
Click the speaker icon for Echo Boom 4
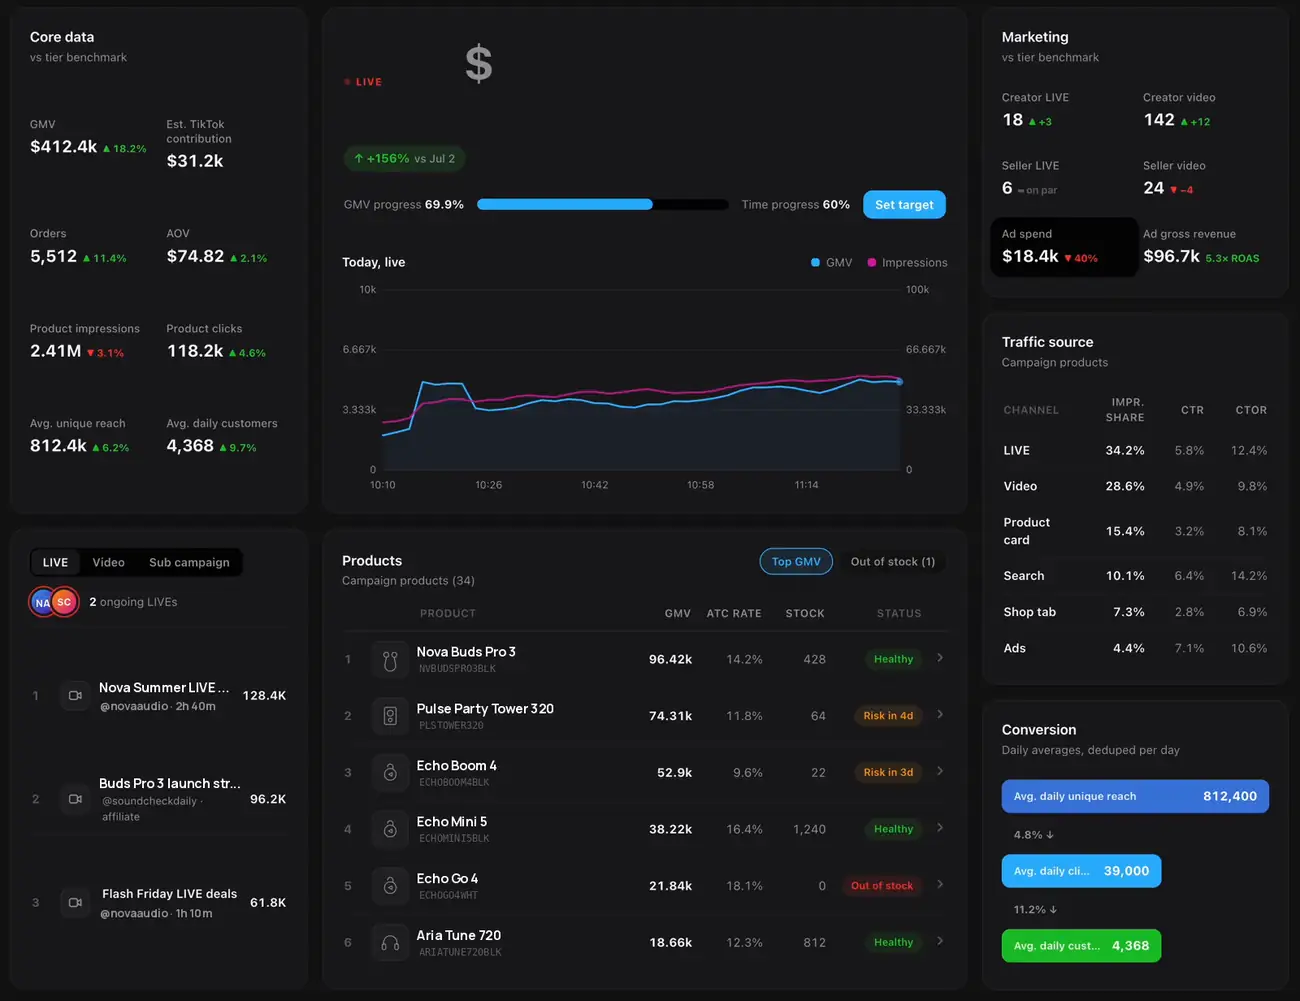tap(390, 772)
